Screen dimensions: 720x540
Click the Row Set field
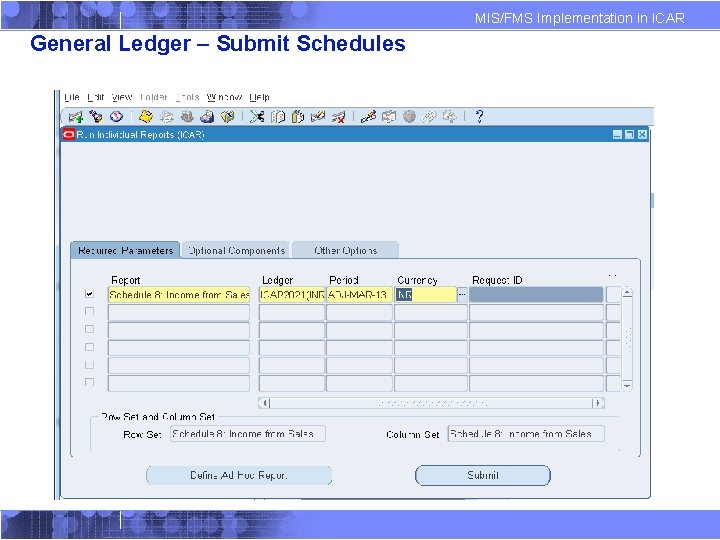[248, 434]
